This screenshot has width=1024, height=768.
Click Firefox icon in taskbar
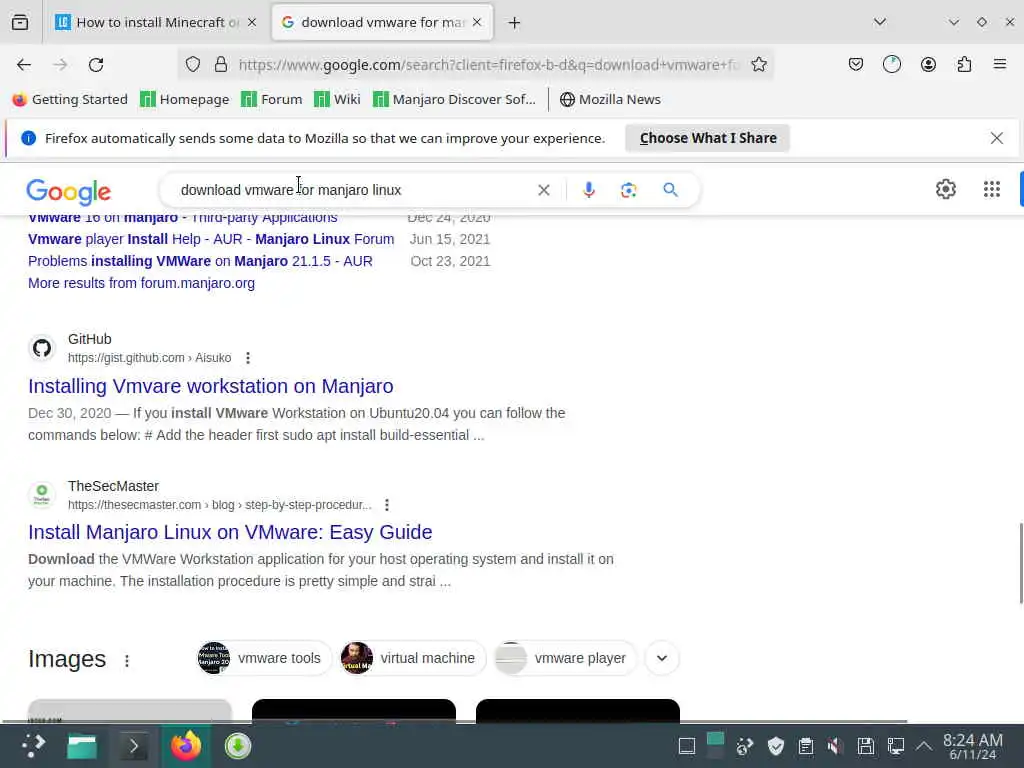(185, 746)
